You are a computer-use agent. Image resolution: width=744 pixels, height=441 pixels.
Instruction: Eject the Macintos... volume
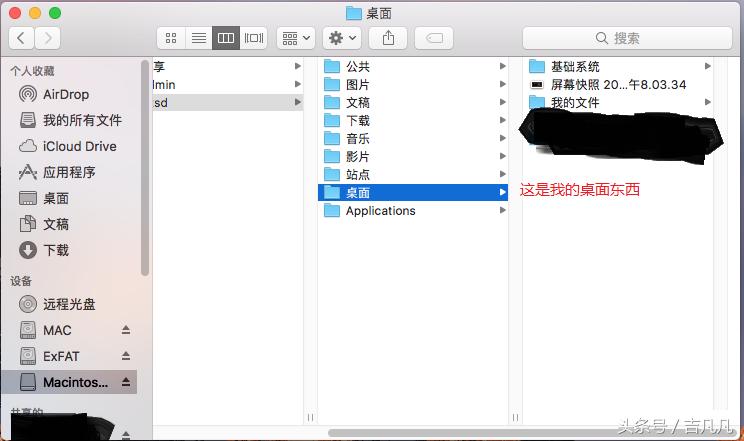click(126, 381)
